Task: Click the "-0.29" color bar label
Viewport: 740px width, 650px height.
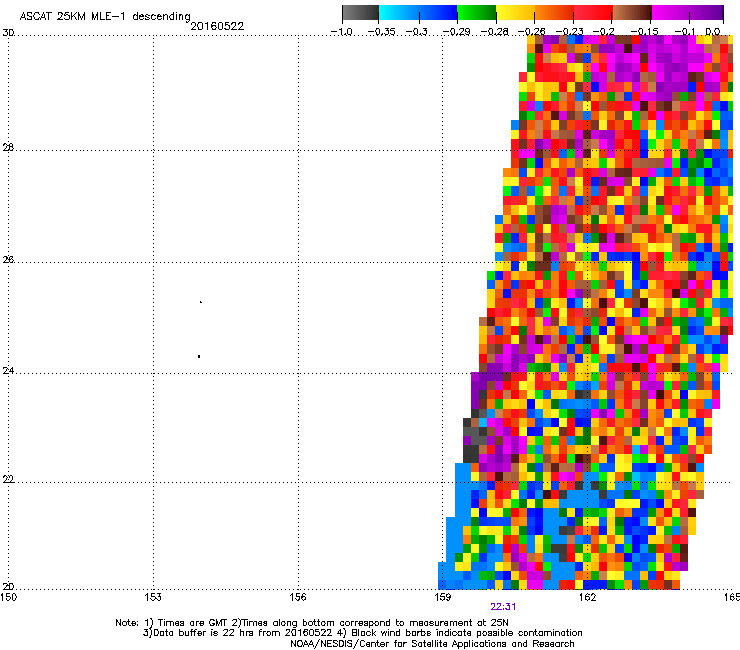Action: pyautogui.click(x=456, y=32)
